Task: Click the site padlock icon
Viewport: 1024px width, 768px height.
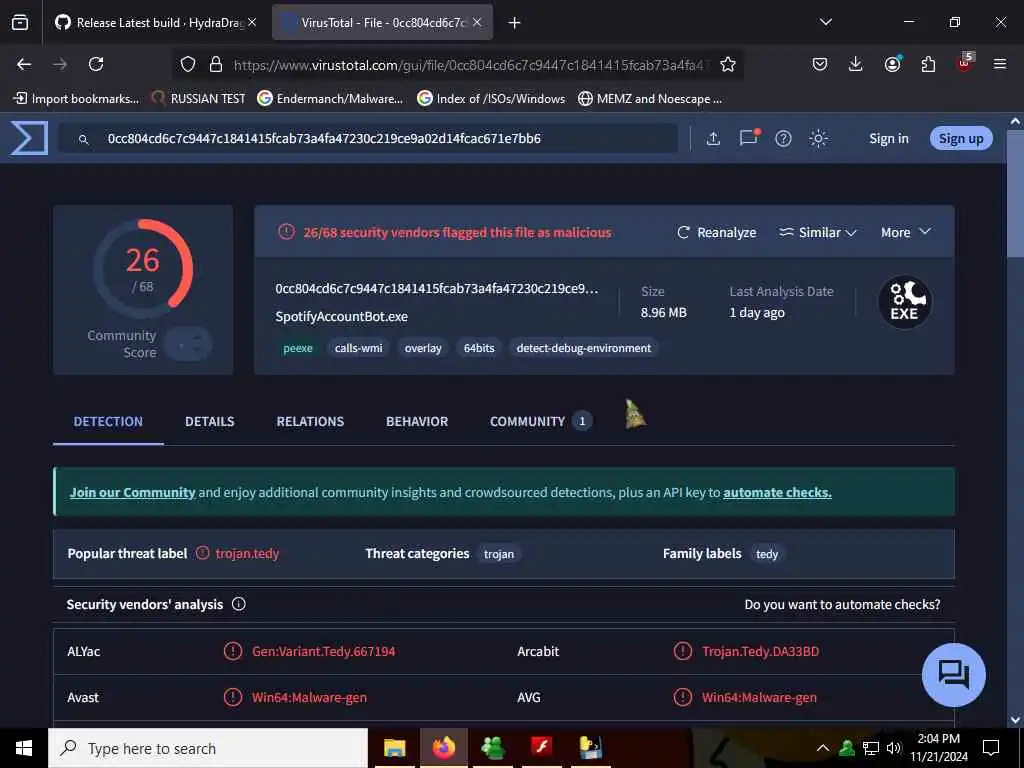Action: click(x=216, y=64)
